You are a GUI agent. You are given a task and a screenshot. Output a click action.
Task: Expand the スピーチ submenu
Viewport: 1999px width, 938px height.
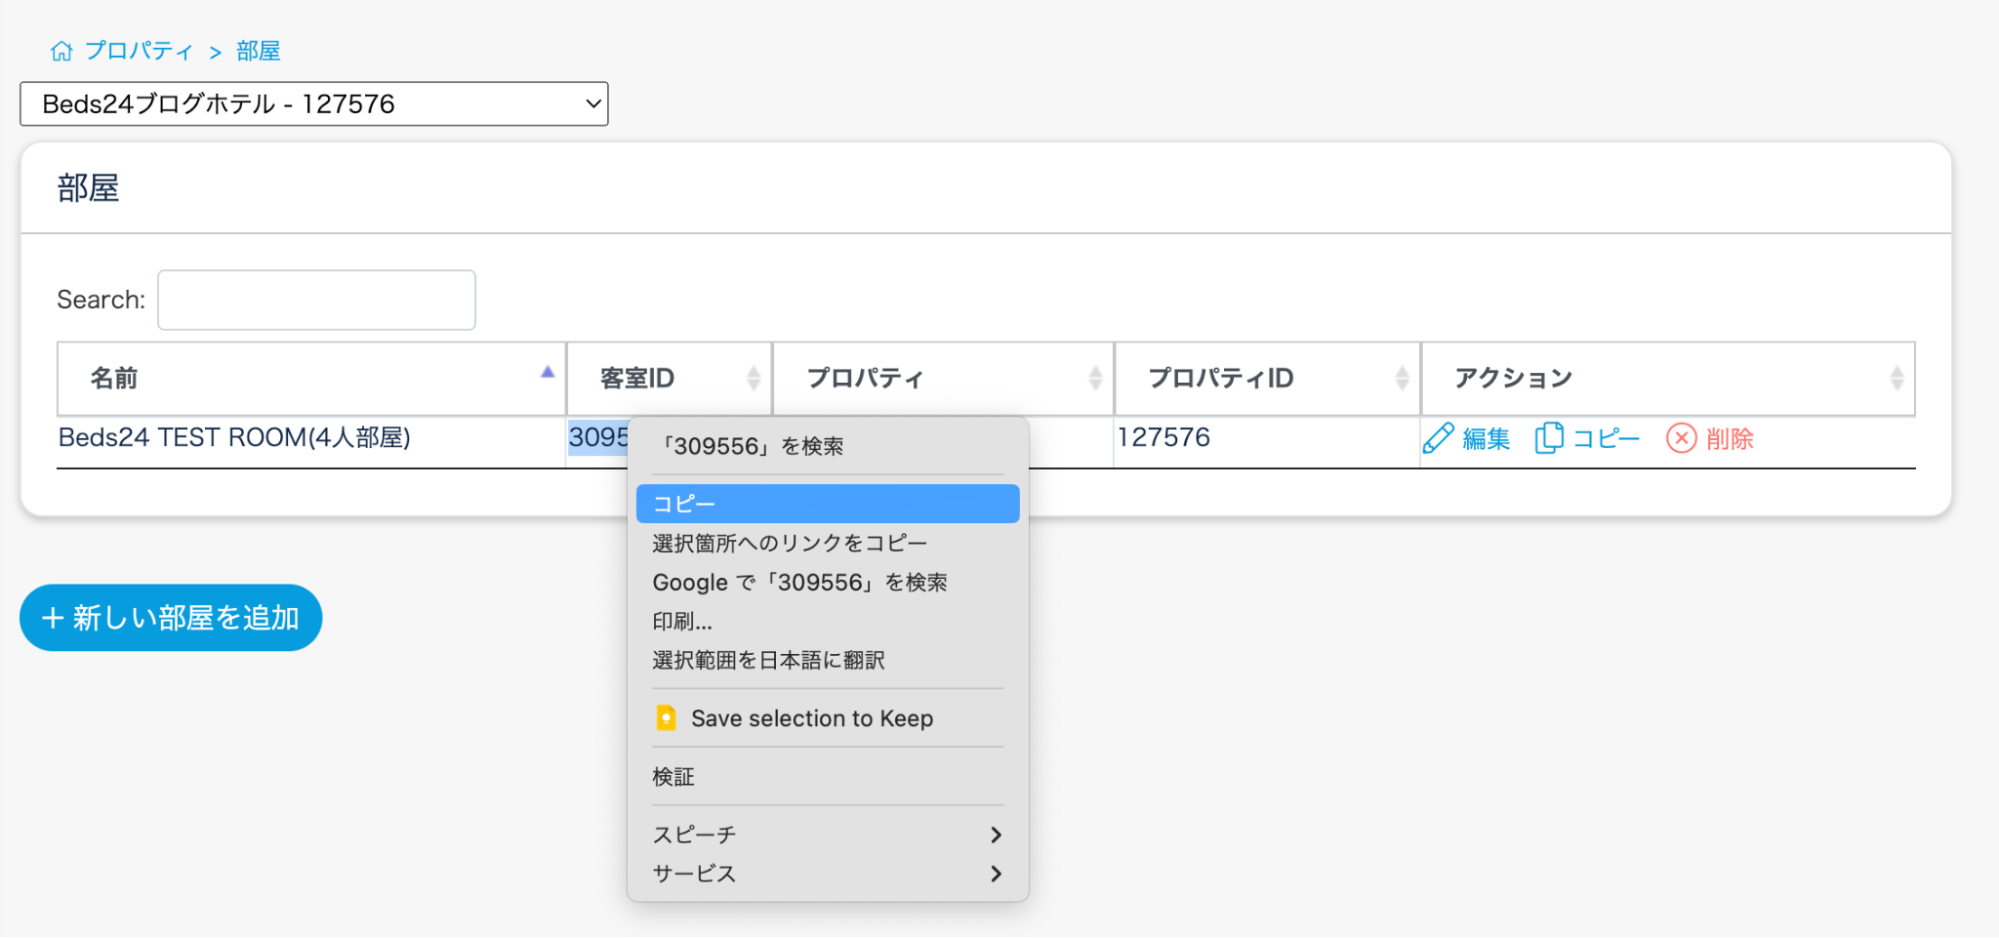tap(995, 835)
